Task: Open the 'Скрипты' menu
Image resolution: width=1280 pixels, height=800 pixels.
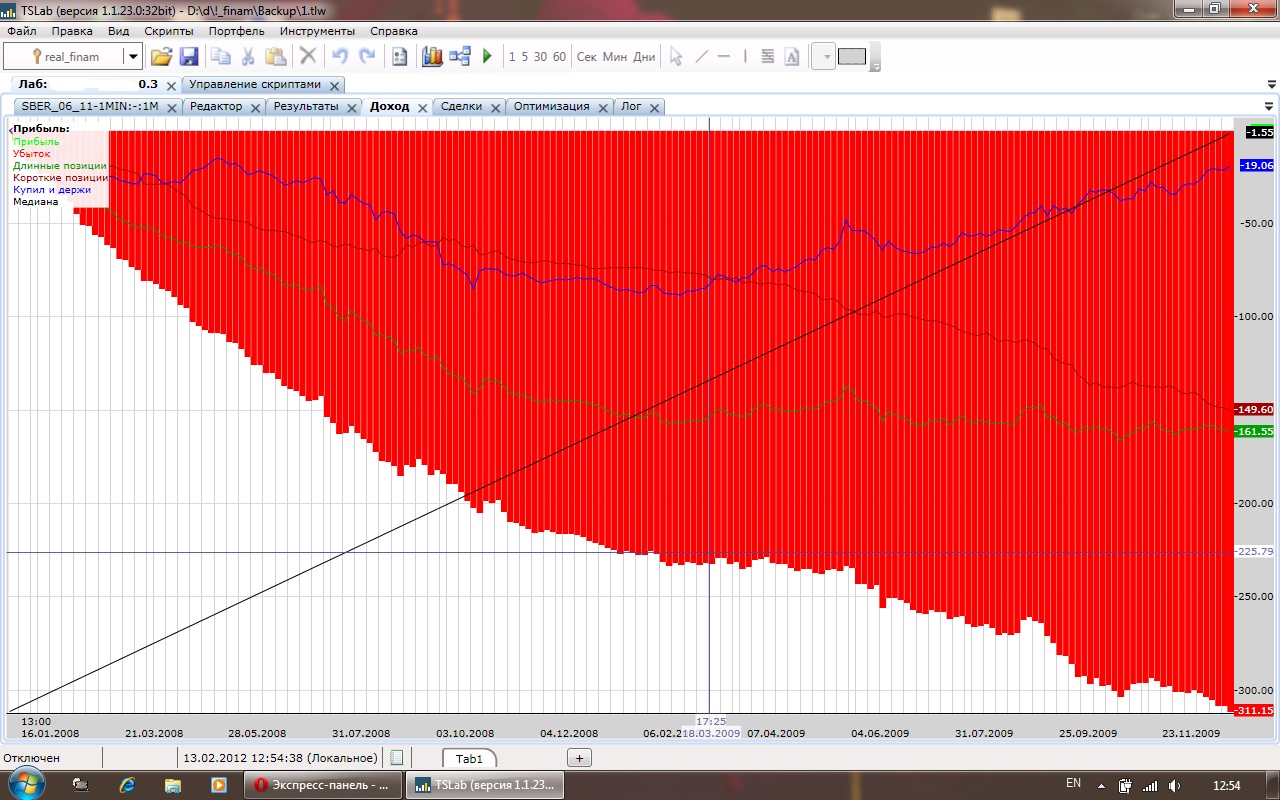Action: [168, 31]
